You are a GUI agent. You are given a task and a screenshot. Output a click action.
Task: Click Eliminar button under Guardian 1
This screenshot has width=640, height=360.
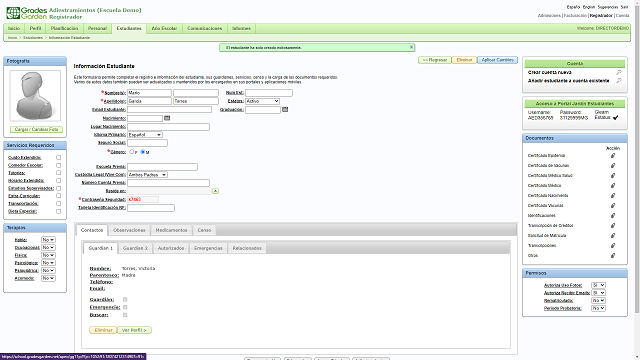click(103, 330)
